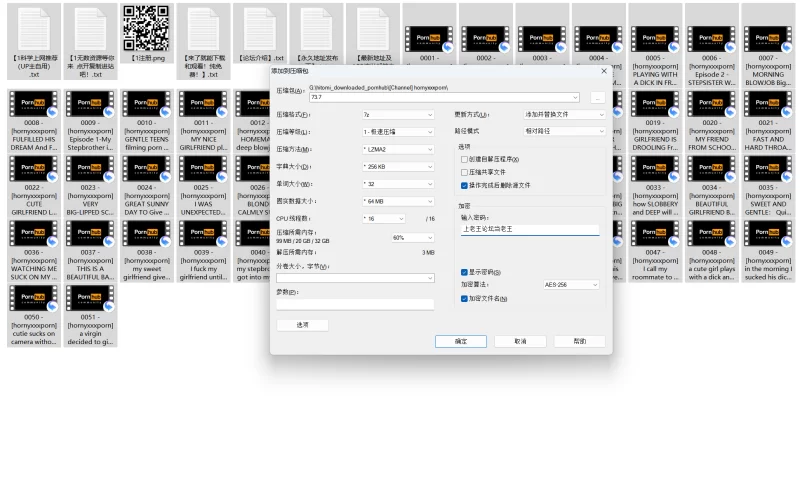Open the AES-256 encryption algorithm dropdown

click(571, 285)
